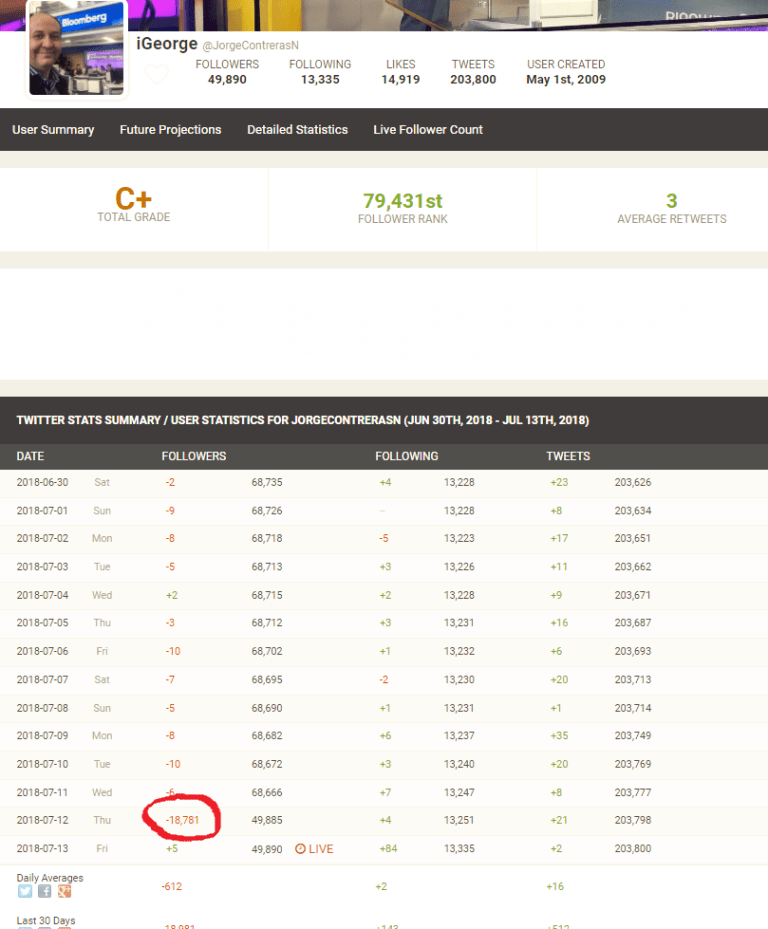The image size is (768, 929).
Task: Click the C+ Total Grade box
Action: [x=133, y=205]
